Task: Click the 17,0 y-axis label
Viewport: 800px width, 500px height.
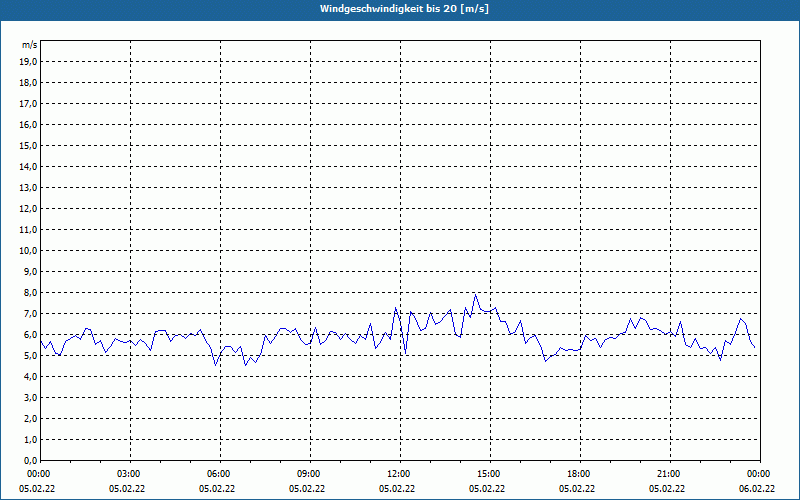Action: tap(29, 104)
